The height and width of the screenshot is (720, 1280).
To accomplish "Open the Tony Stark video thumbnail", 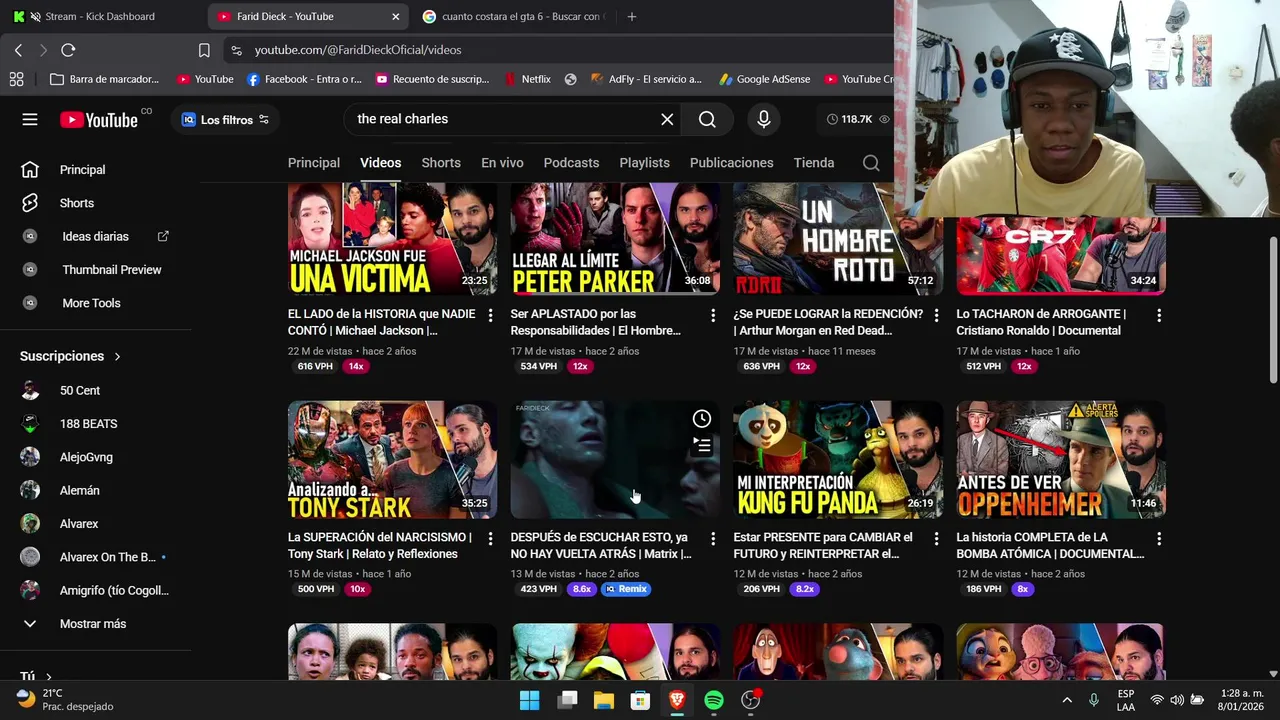I will pos(392,460).
